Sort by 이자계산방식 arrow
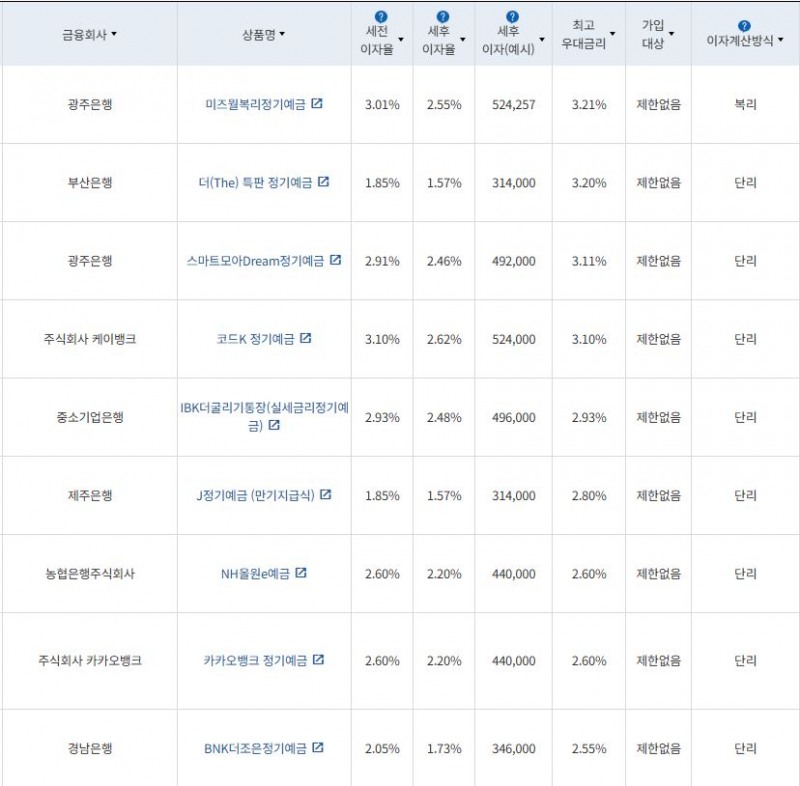This screenshot has height=786, width=800. pos(781,40)
